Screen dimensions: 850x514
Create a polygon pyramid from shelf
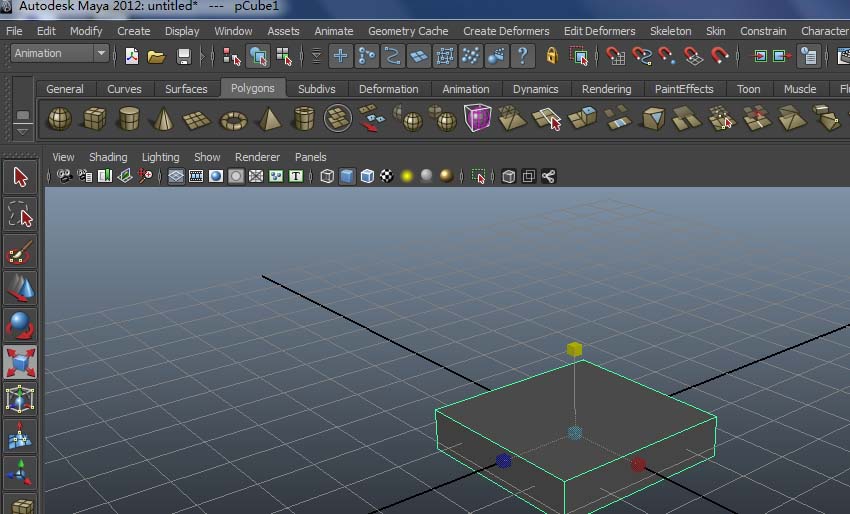(269, 119)
